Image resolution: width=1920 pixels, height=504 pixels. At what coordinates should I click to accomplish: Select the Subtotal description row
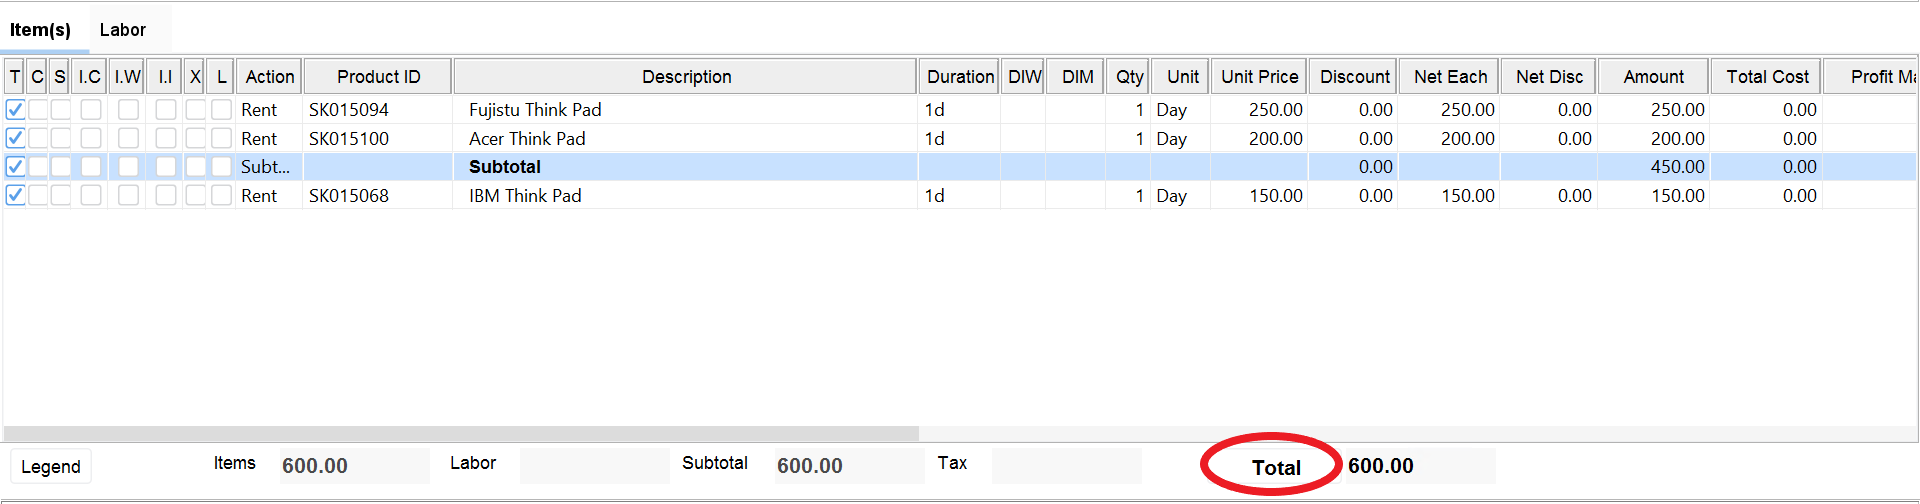[505, 167]
